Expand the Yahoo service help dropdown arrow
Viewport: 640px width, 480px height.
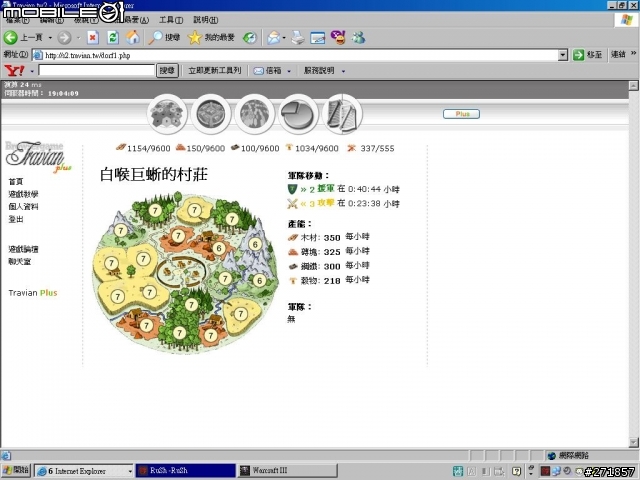343,71
